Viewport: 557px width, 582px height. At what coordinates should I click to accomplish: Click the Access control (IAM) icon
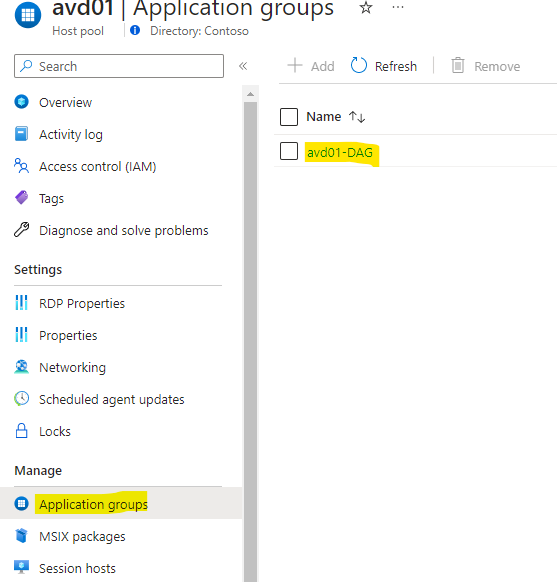[x=22, y=166]
